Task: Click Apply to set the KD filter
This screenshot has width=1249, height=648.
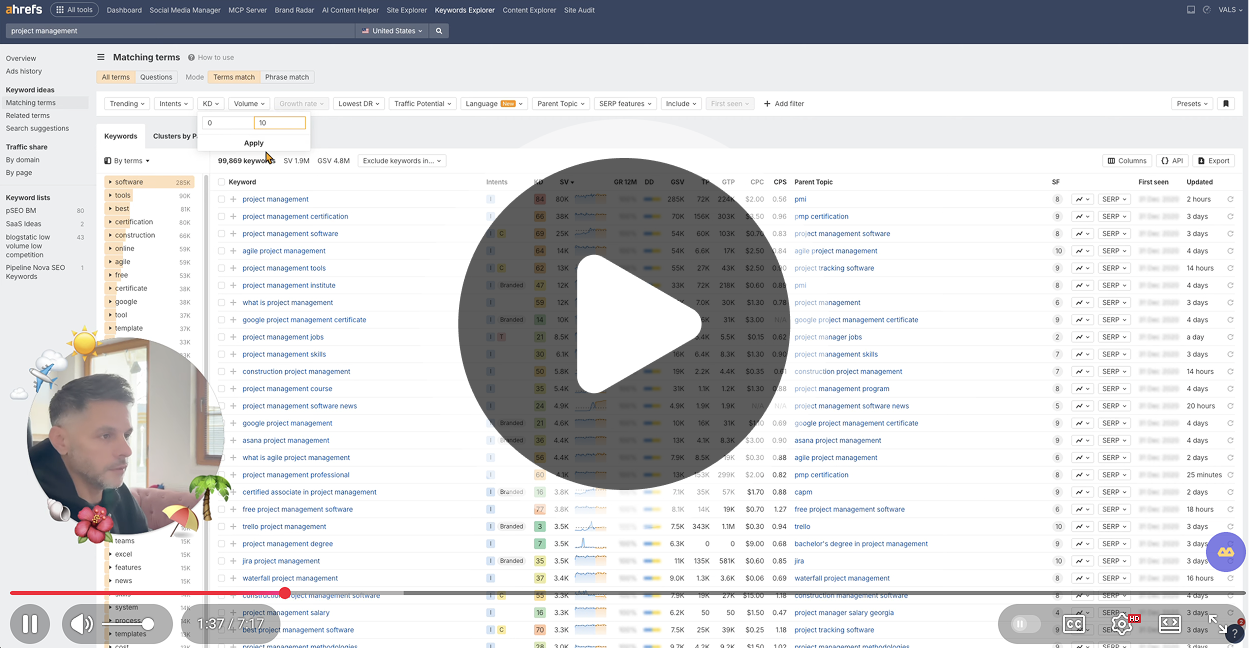Action: [x=253, y=143]
